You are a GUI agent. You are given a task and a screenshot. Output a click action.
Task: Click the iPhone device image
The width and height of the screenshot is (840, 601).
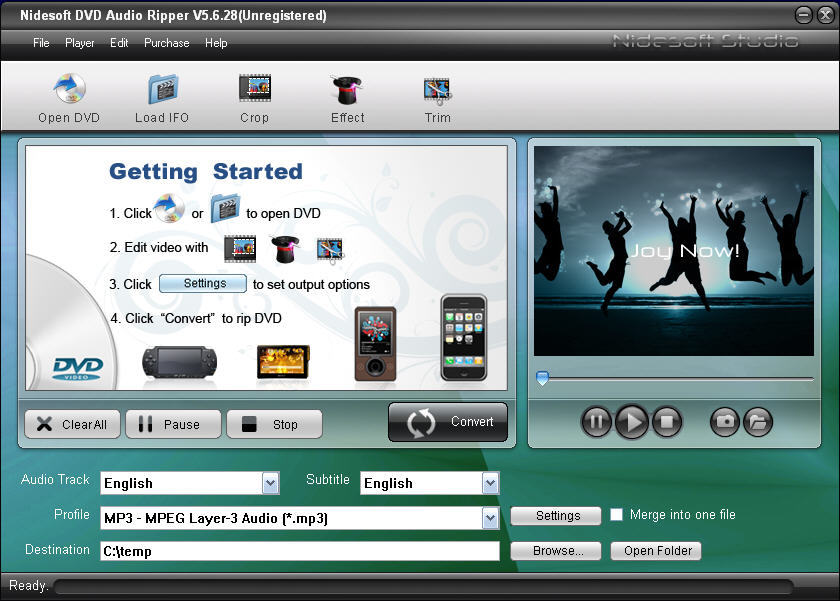[464, 338]
